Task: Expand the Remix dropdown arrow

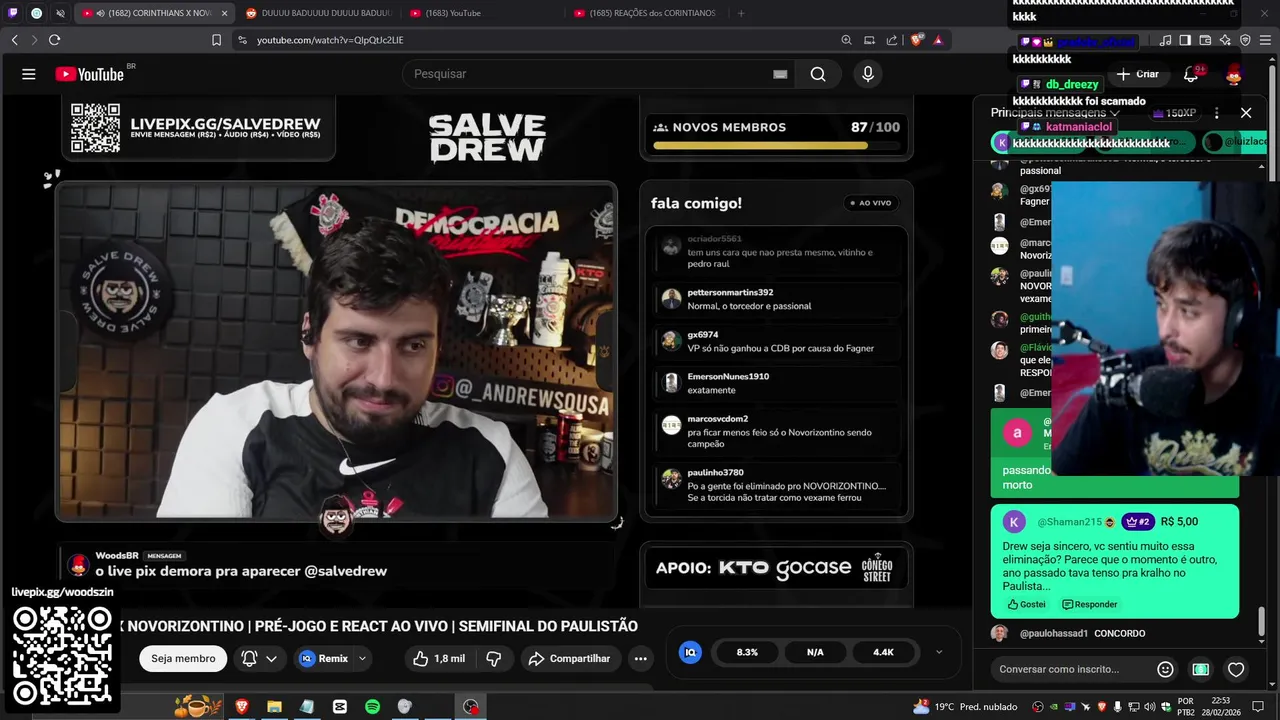Action: point(362,658)
